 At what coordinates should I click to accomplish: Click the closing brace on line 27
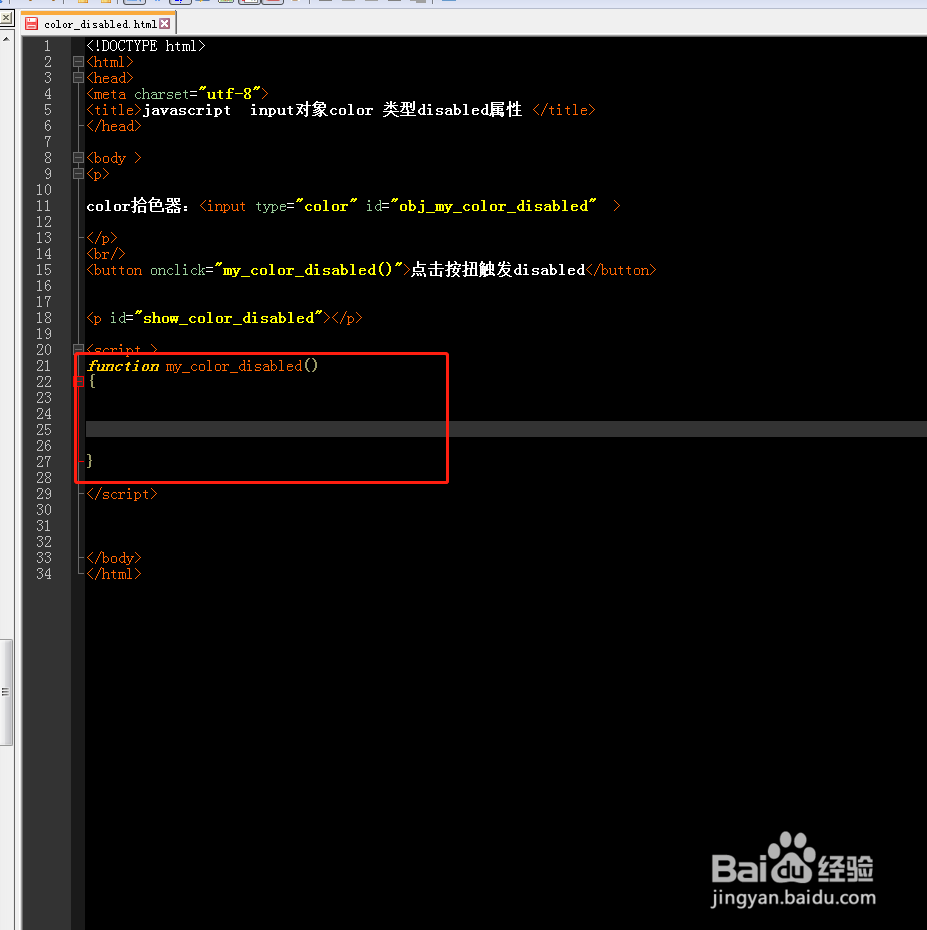(x=90, y=460)
